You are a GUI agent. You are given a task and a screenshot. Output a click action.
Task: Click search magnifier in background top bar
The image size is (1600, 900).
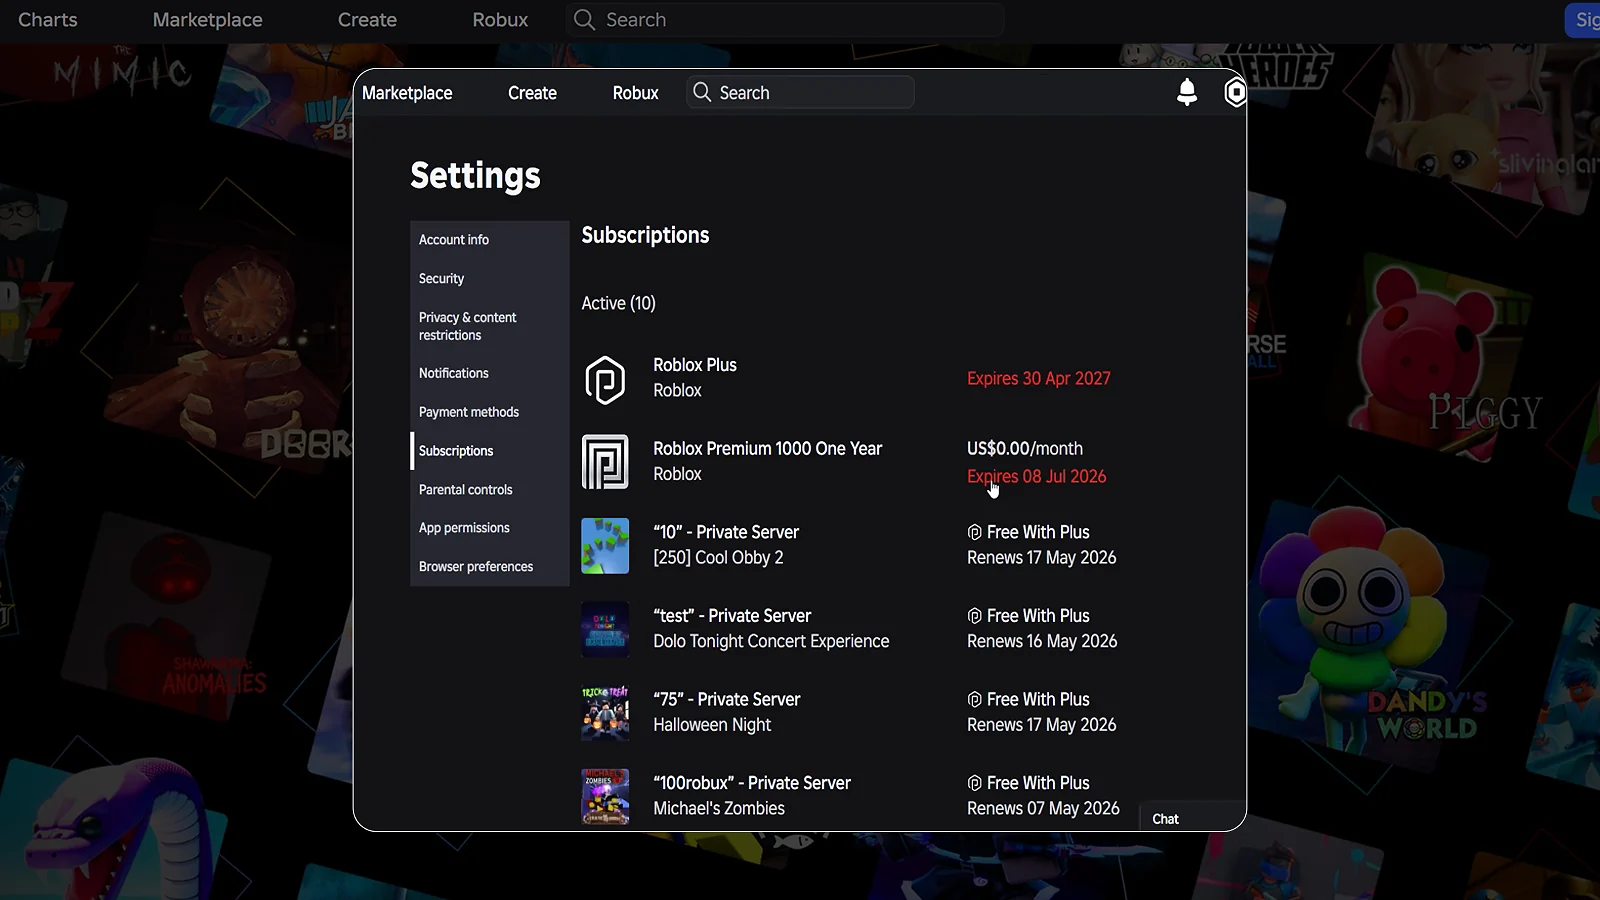[584, 20]
